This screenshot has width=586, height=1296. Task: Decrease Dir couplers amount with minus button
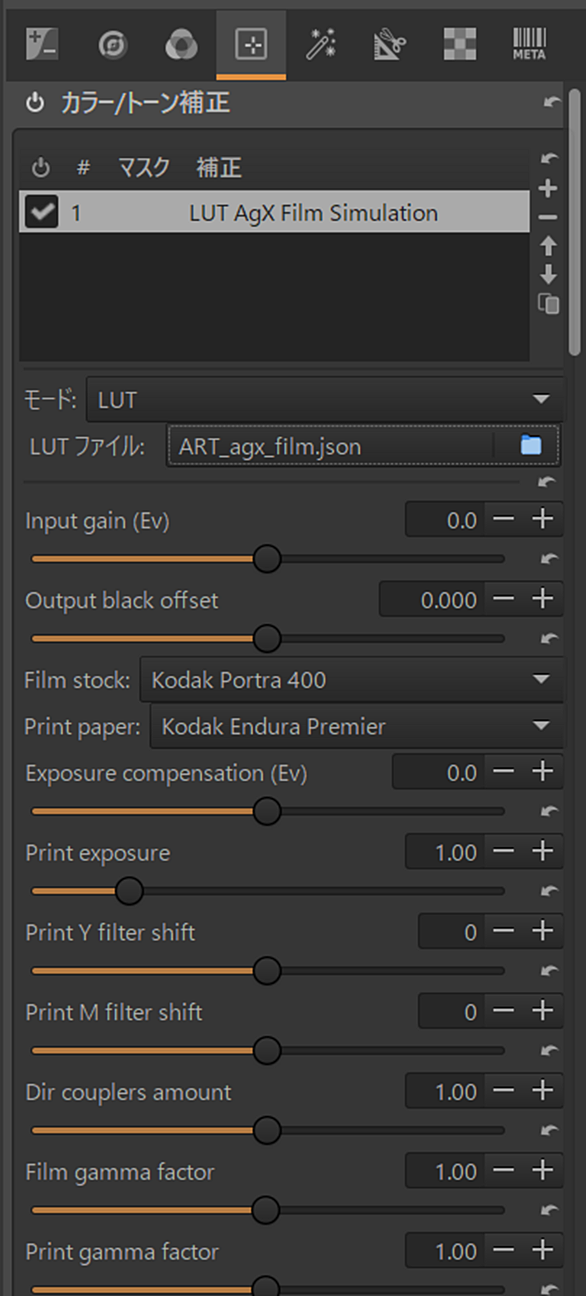(x=505, y=1091)
